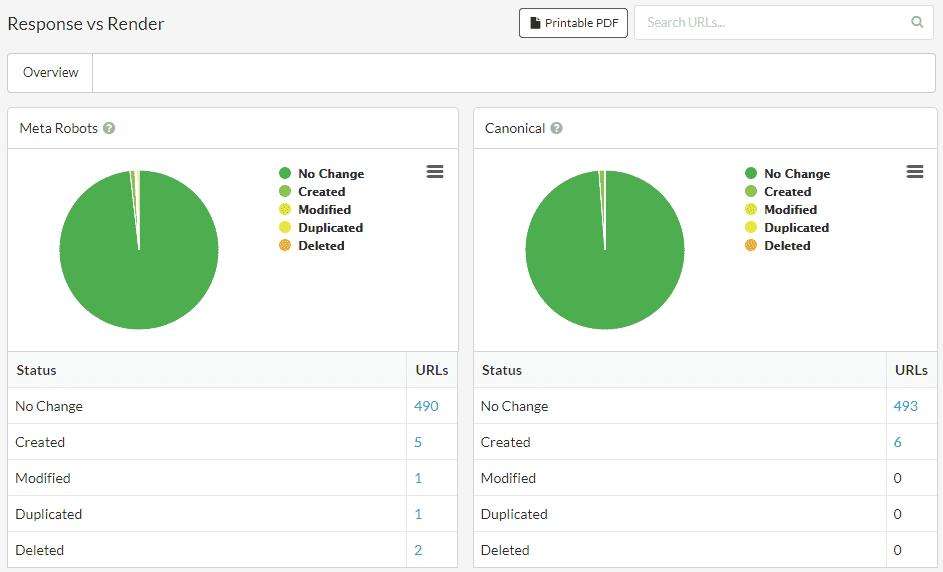Open Meta Robots chart hamburger menu
Image resolution: width=943 pixels, height=572 pixels.
pyautogui.click(x=435, y=172)
